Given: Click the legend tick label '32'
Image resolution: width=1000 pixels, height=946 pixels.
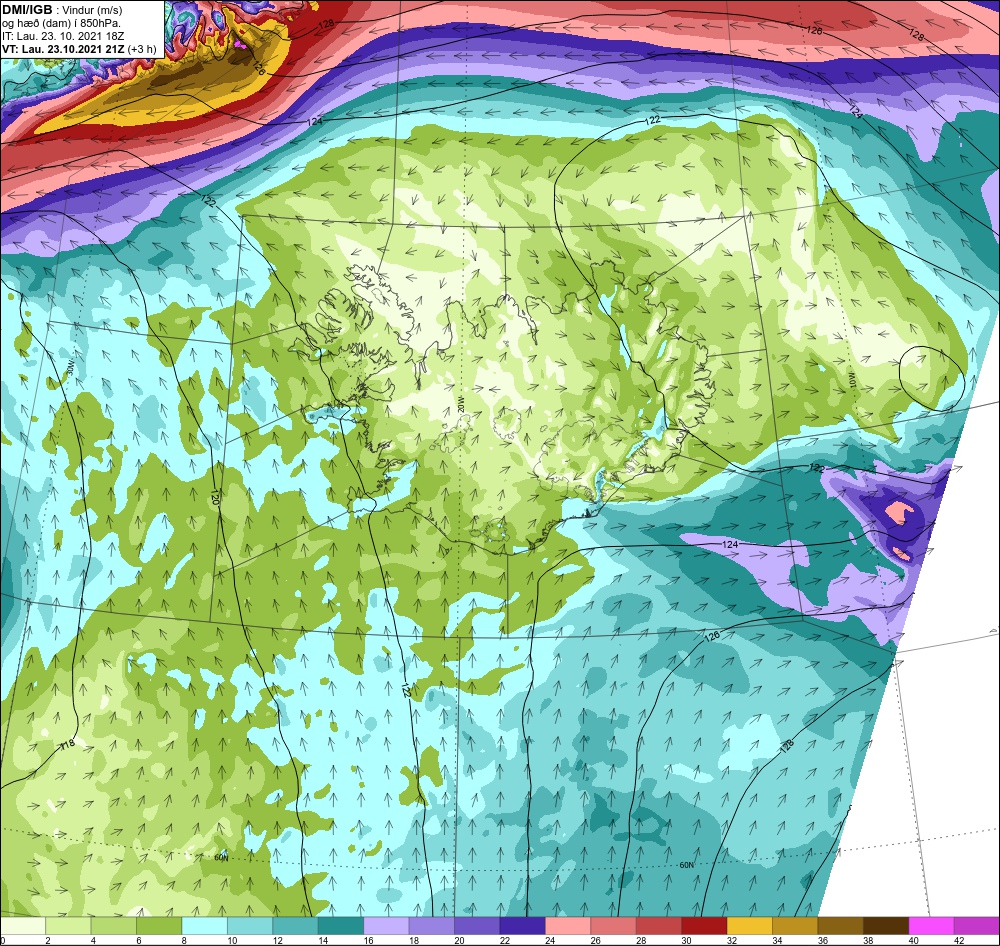Looking at the screenshot, I should tap(732, 940).
